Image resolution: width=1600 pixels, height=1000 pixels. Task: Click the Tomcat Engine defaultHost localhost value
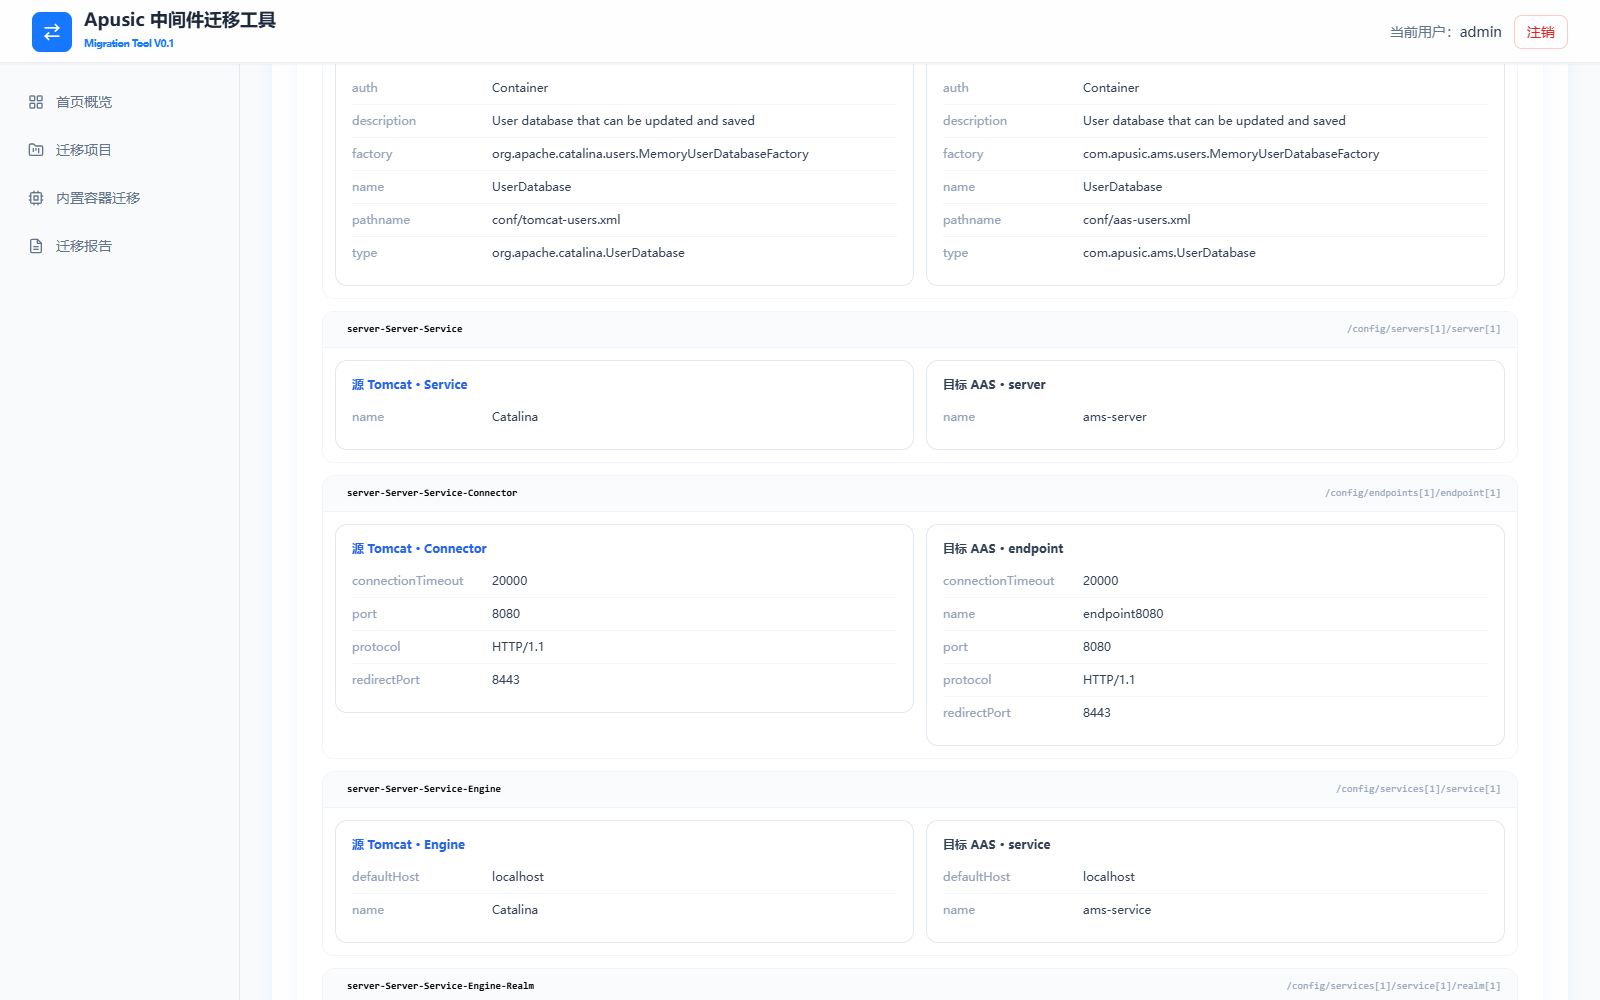pyautogui.click(x=518, y=877)
